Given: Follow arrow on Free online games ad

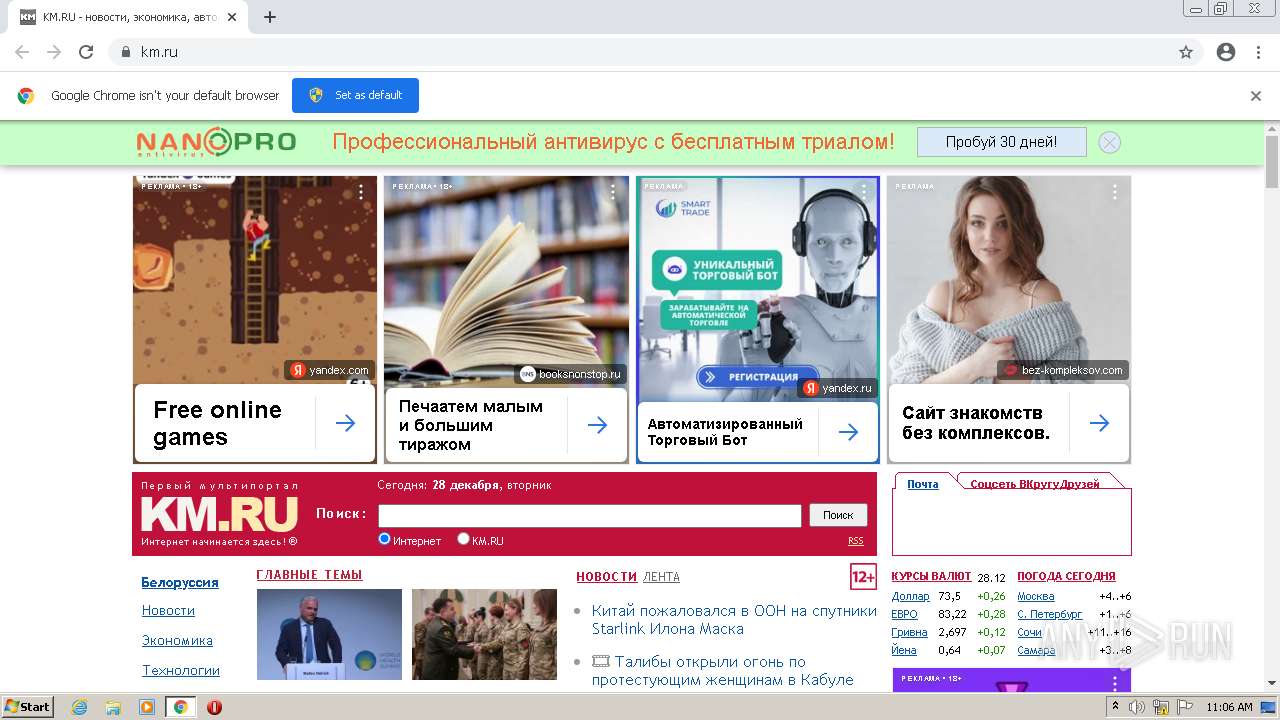Looking at the screenshot, I should 346,423.
